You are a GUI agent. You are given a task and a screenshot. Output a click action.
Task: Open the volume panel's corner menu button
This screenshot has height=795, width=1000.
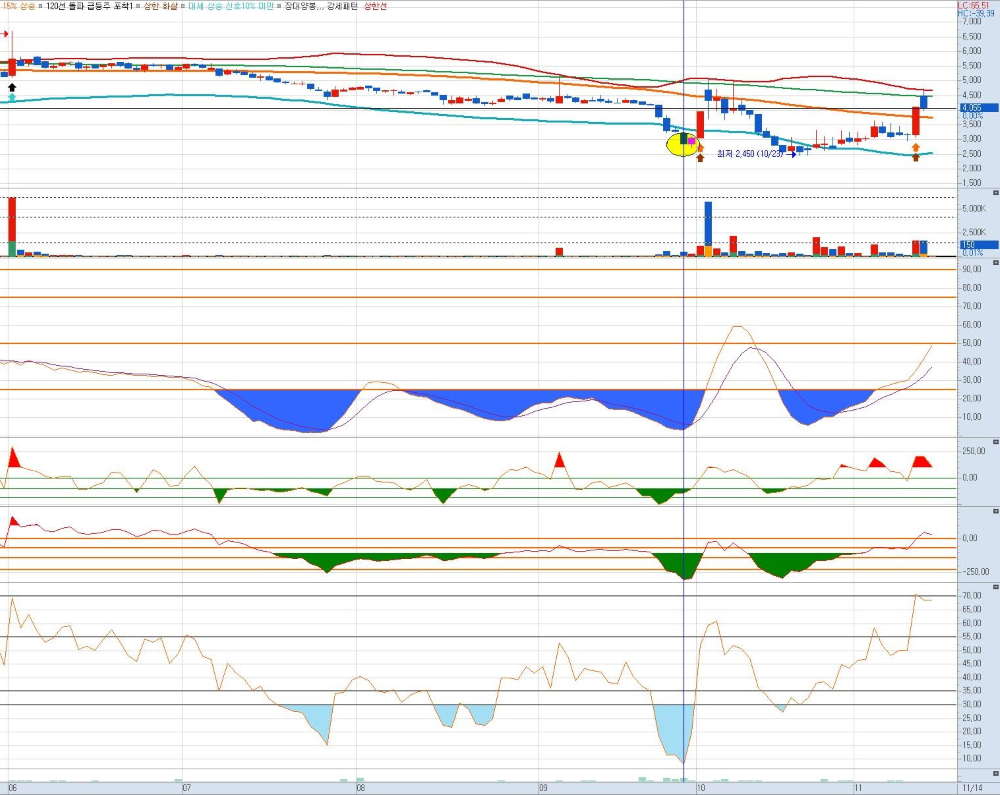996,192
